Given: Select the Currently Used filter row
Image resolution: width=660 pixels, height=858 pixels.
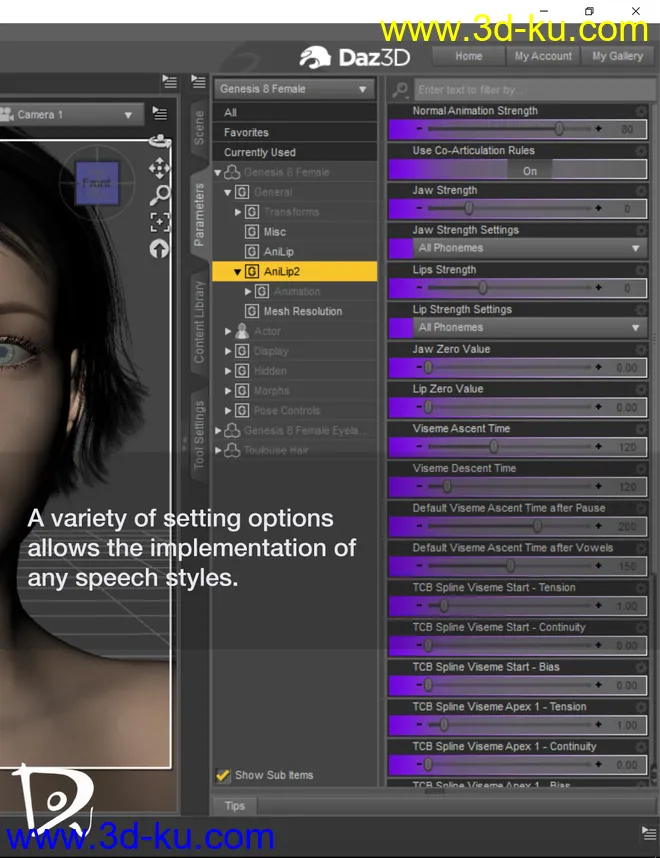Looking at the screenshot, I should coord(295,152).
